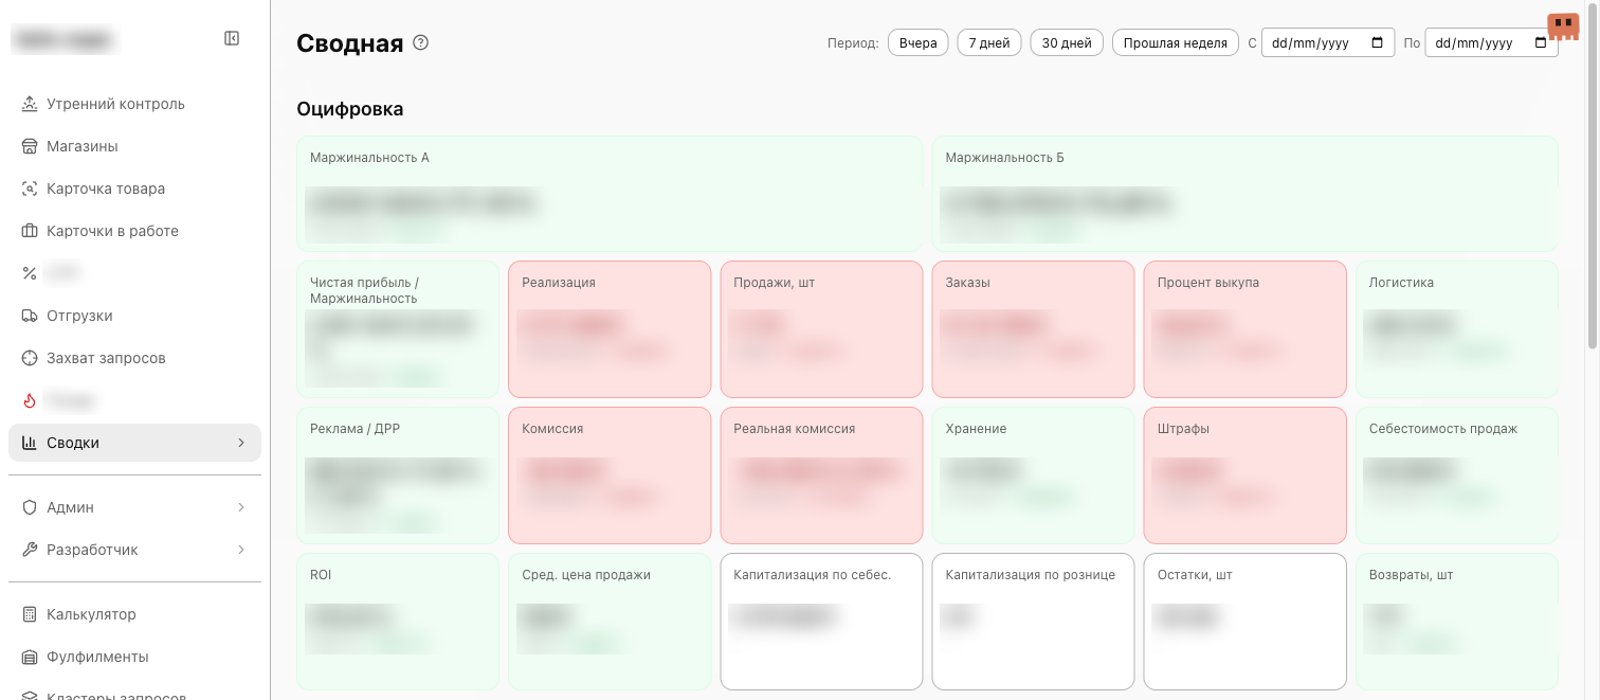Screen dimensions: 1600x700
Task: Click the Карточка товара scan icon
Action: click(30, 188)
